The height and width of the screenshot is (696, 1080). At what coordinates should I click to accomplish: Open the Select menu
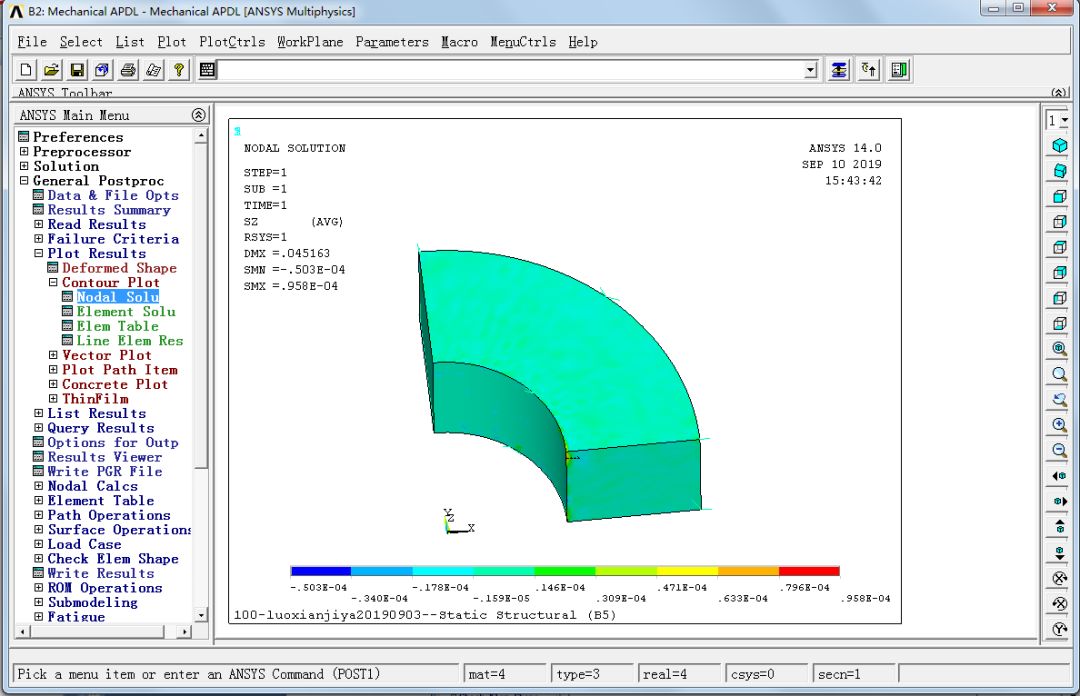point(81,42)
